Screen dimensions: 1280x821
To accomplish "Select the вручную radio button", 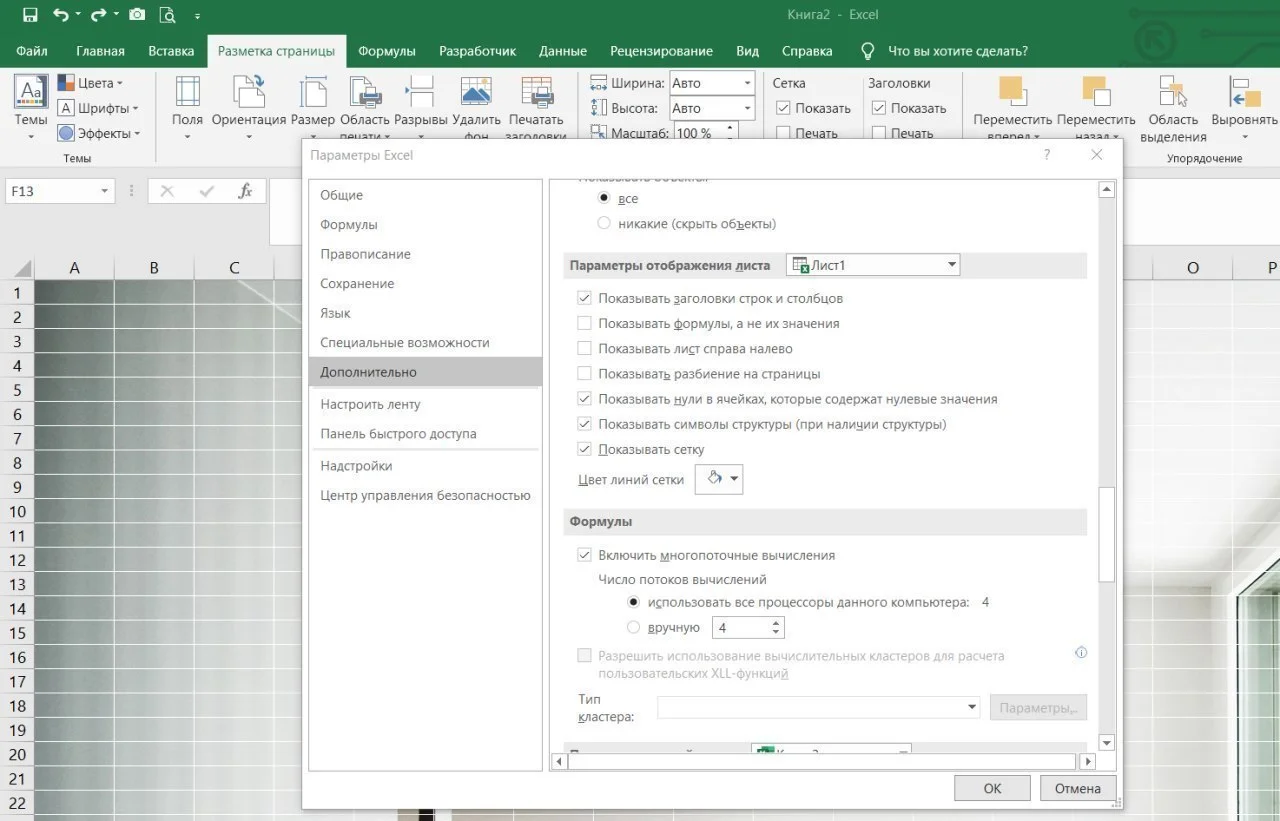I will [633, 628].
